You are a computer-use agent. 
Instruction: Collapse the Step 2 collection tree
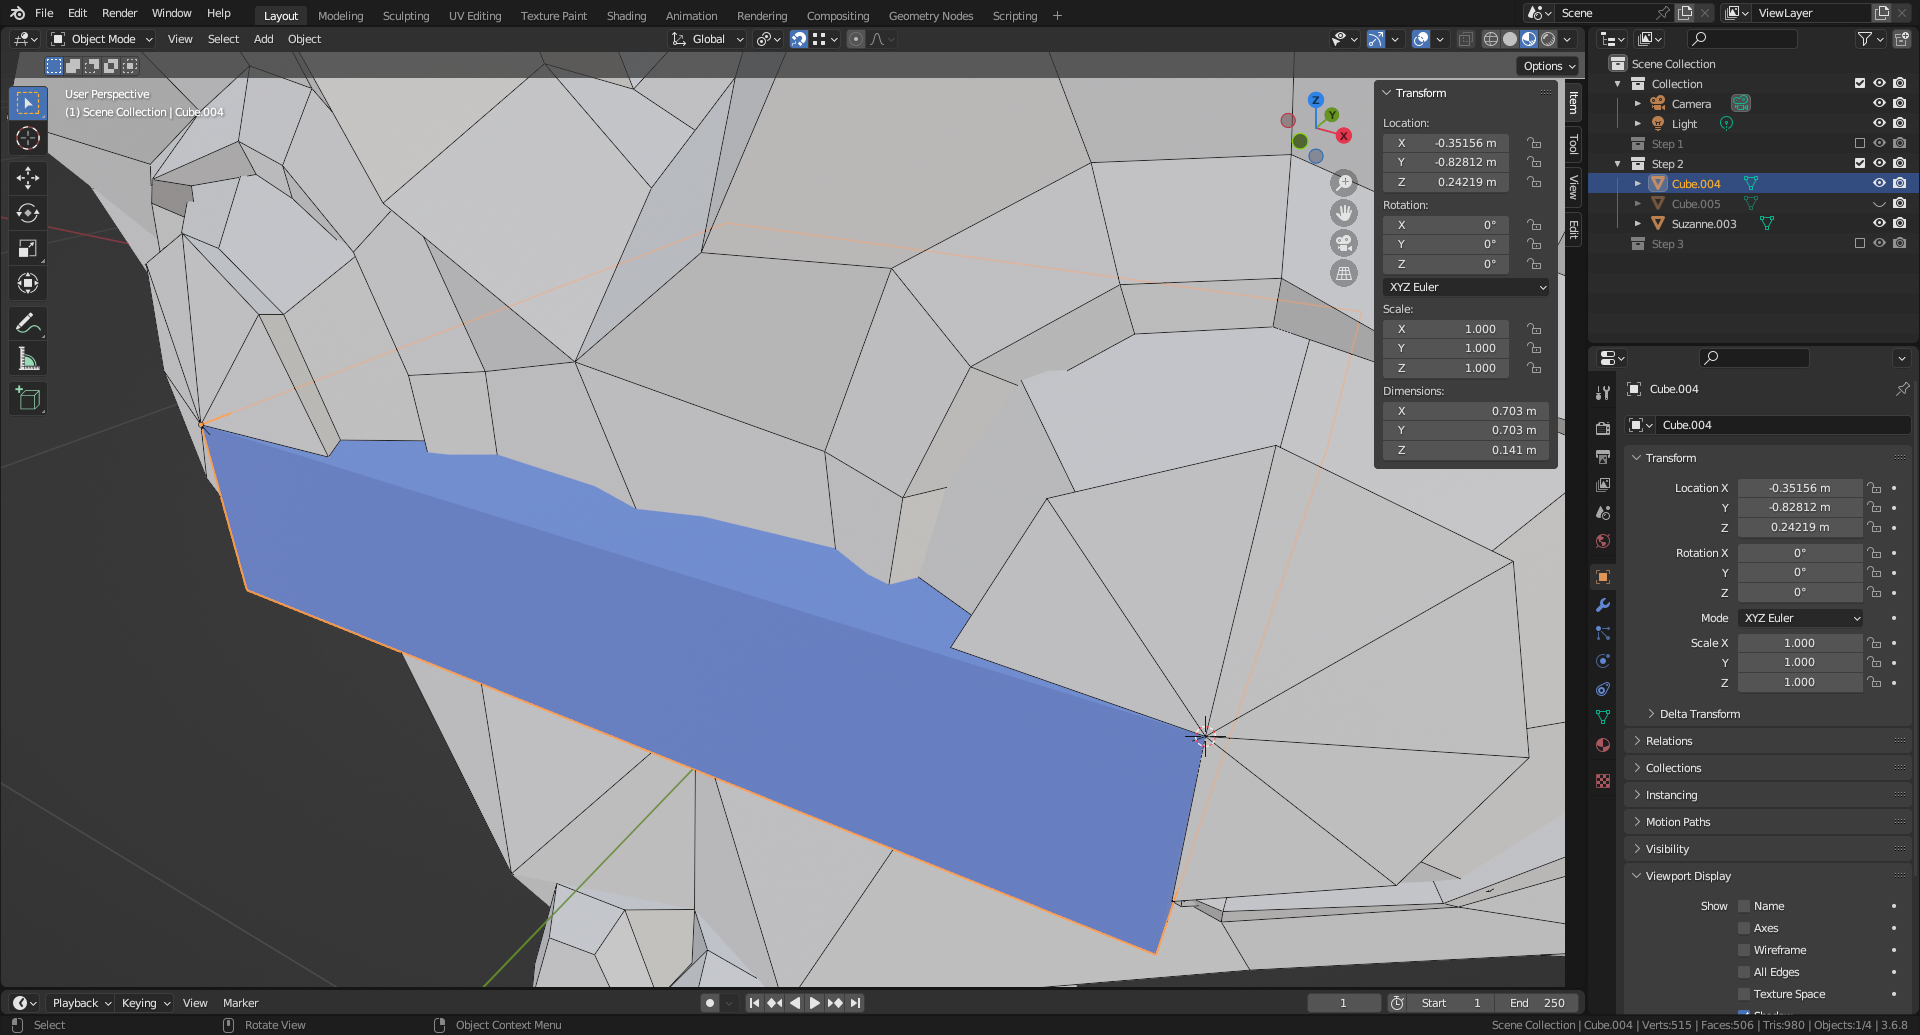coord(1618,164)
